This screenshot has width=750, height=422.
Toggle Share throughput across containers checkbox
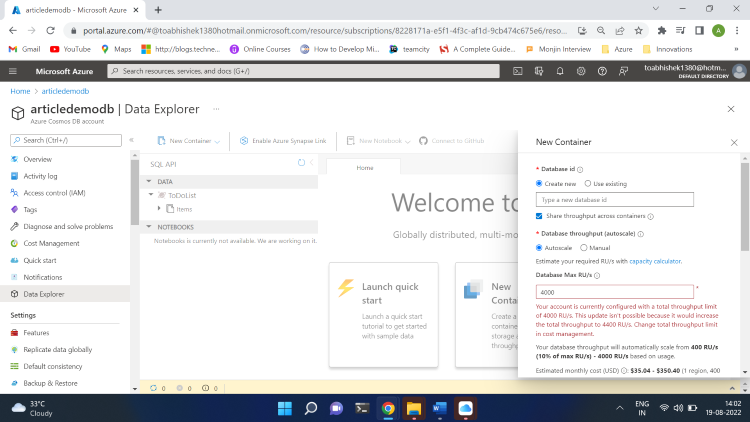539,216
